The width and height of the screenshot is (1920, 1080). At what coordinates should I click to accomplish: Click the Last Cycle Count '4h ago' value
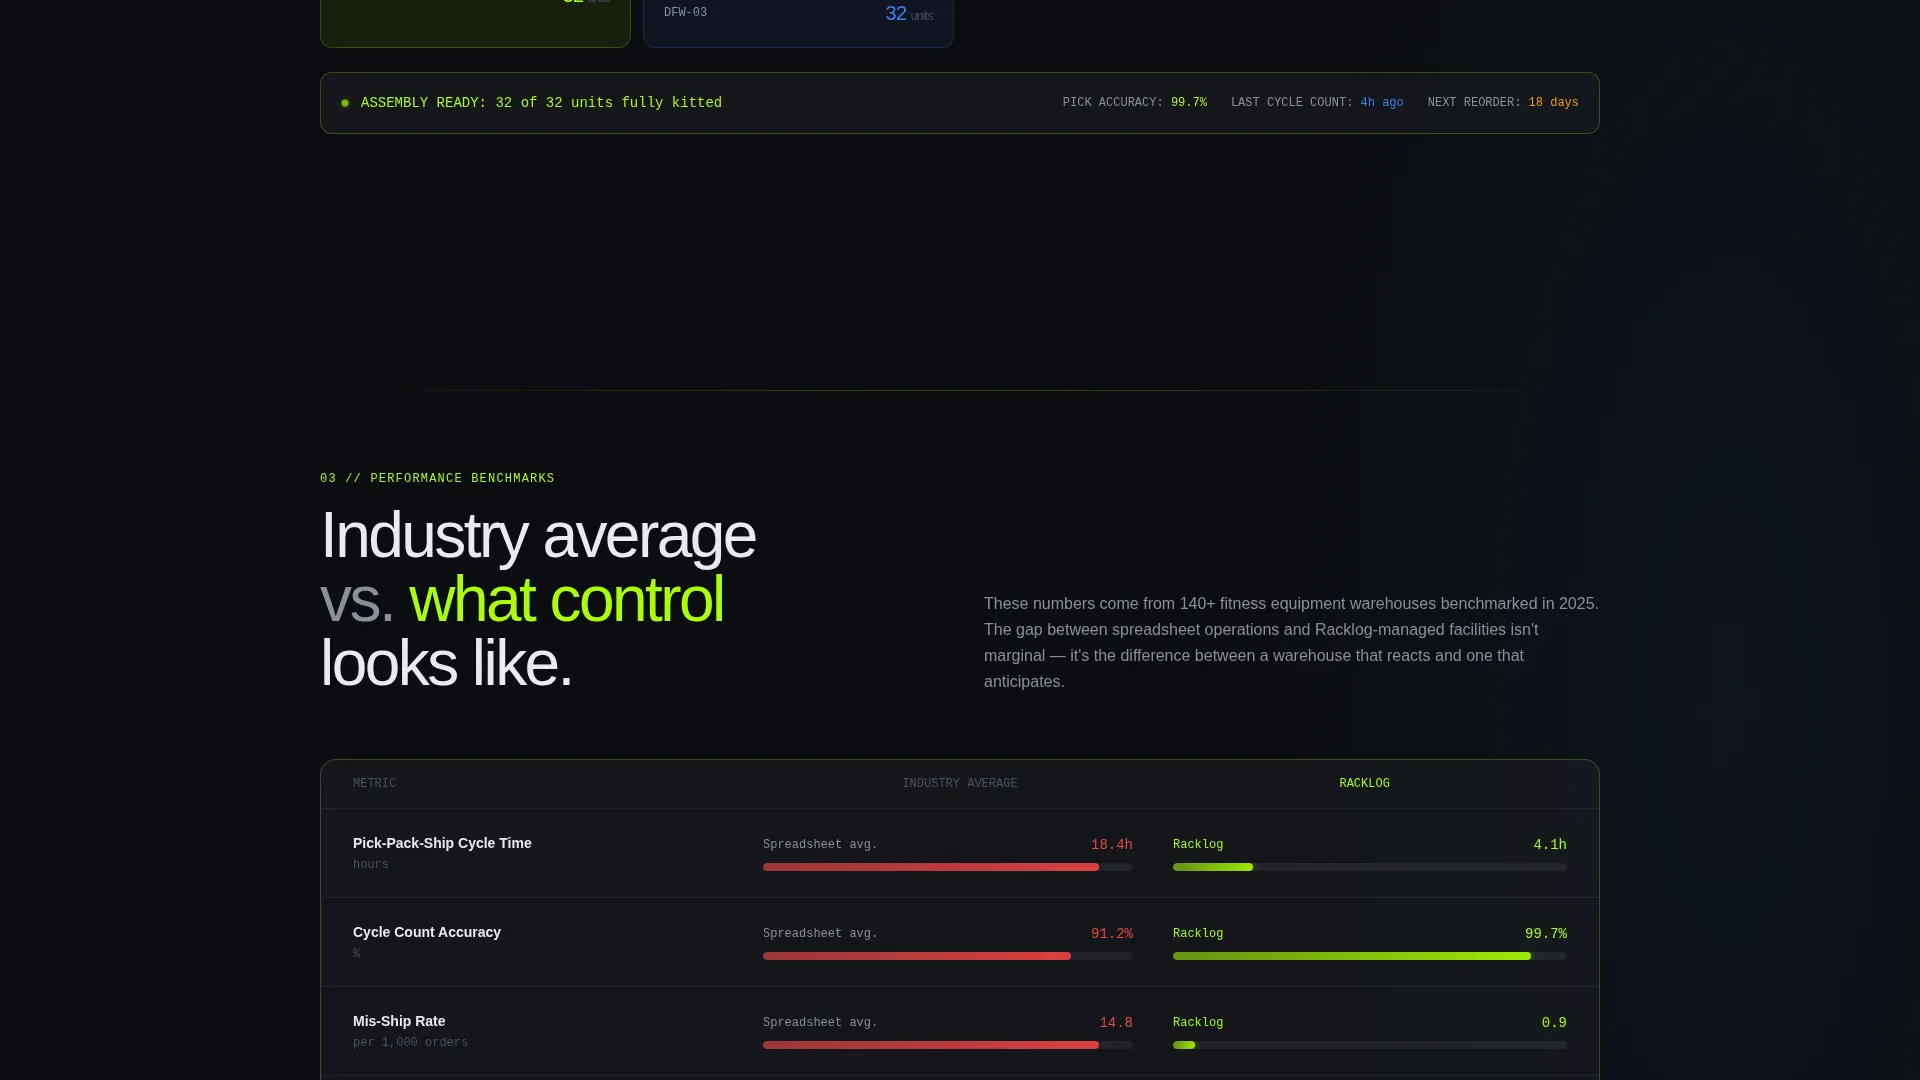[1381, 103]
